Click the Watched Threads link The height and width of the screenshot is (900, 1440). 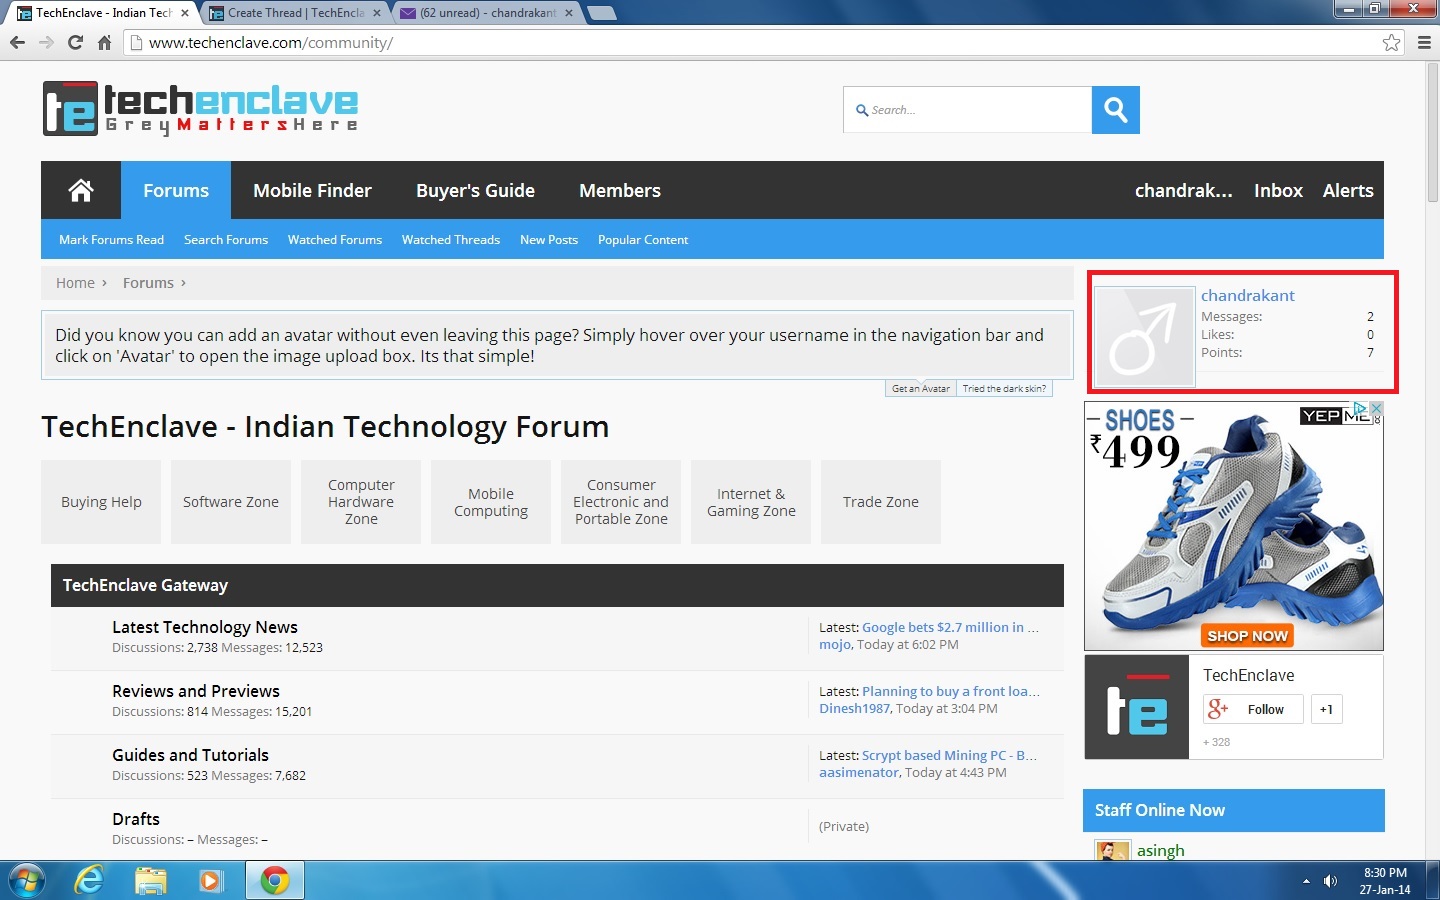click(451, 240)
